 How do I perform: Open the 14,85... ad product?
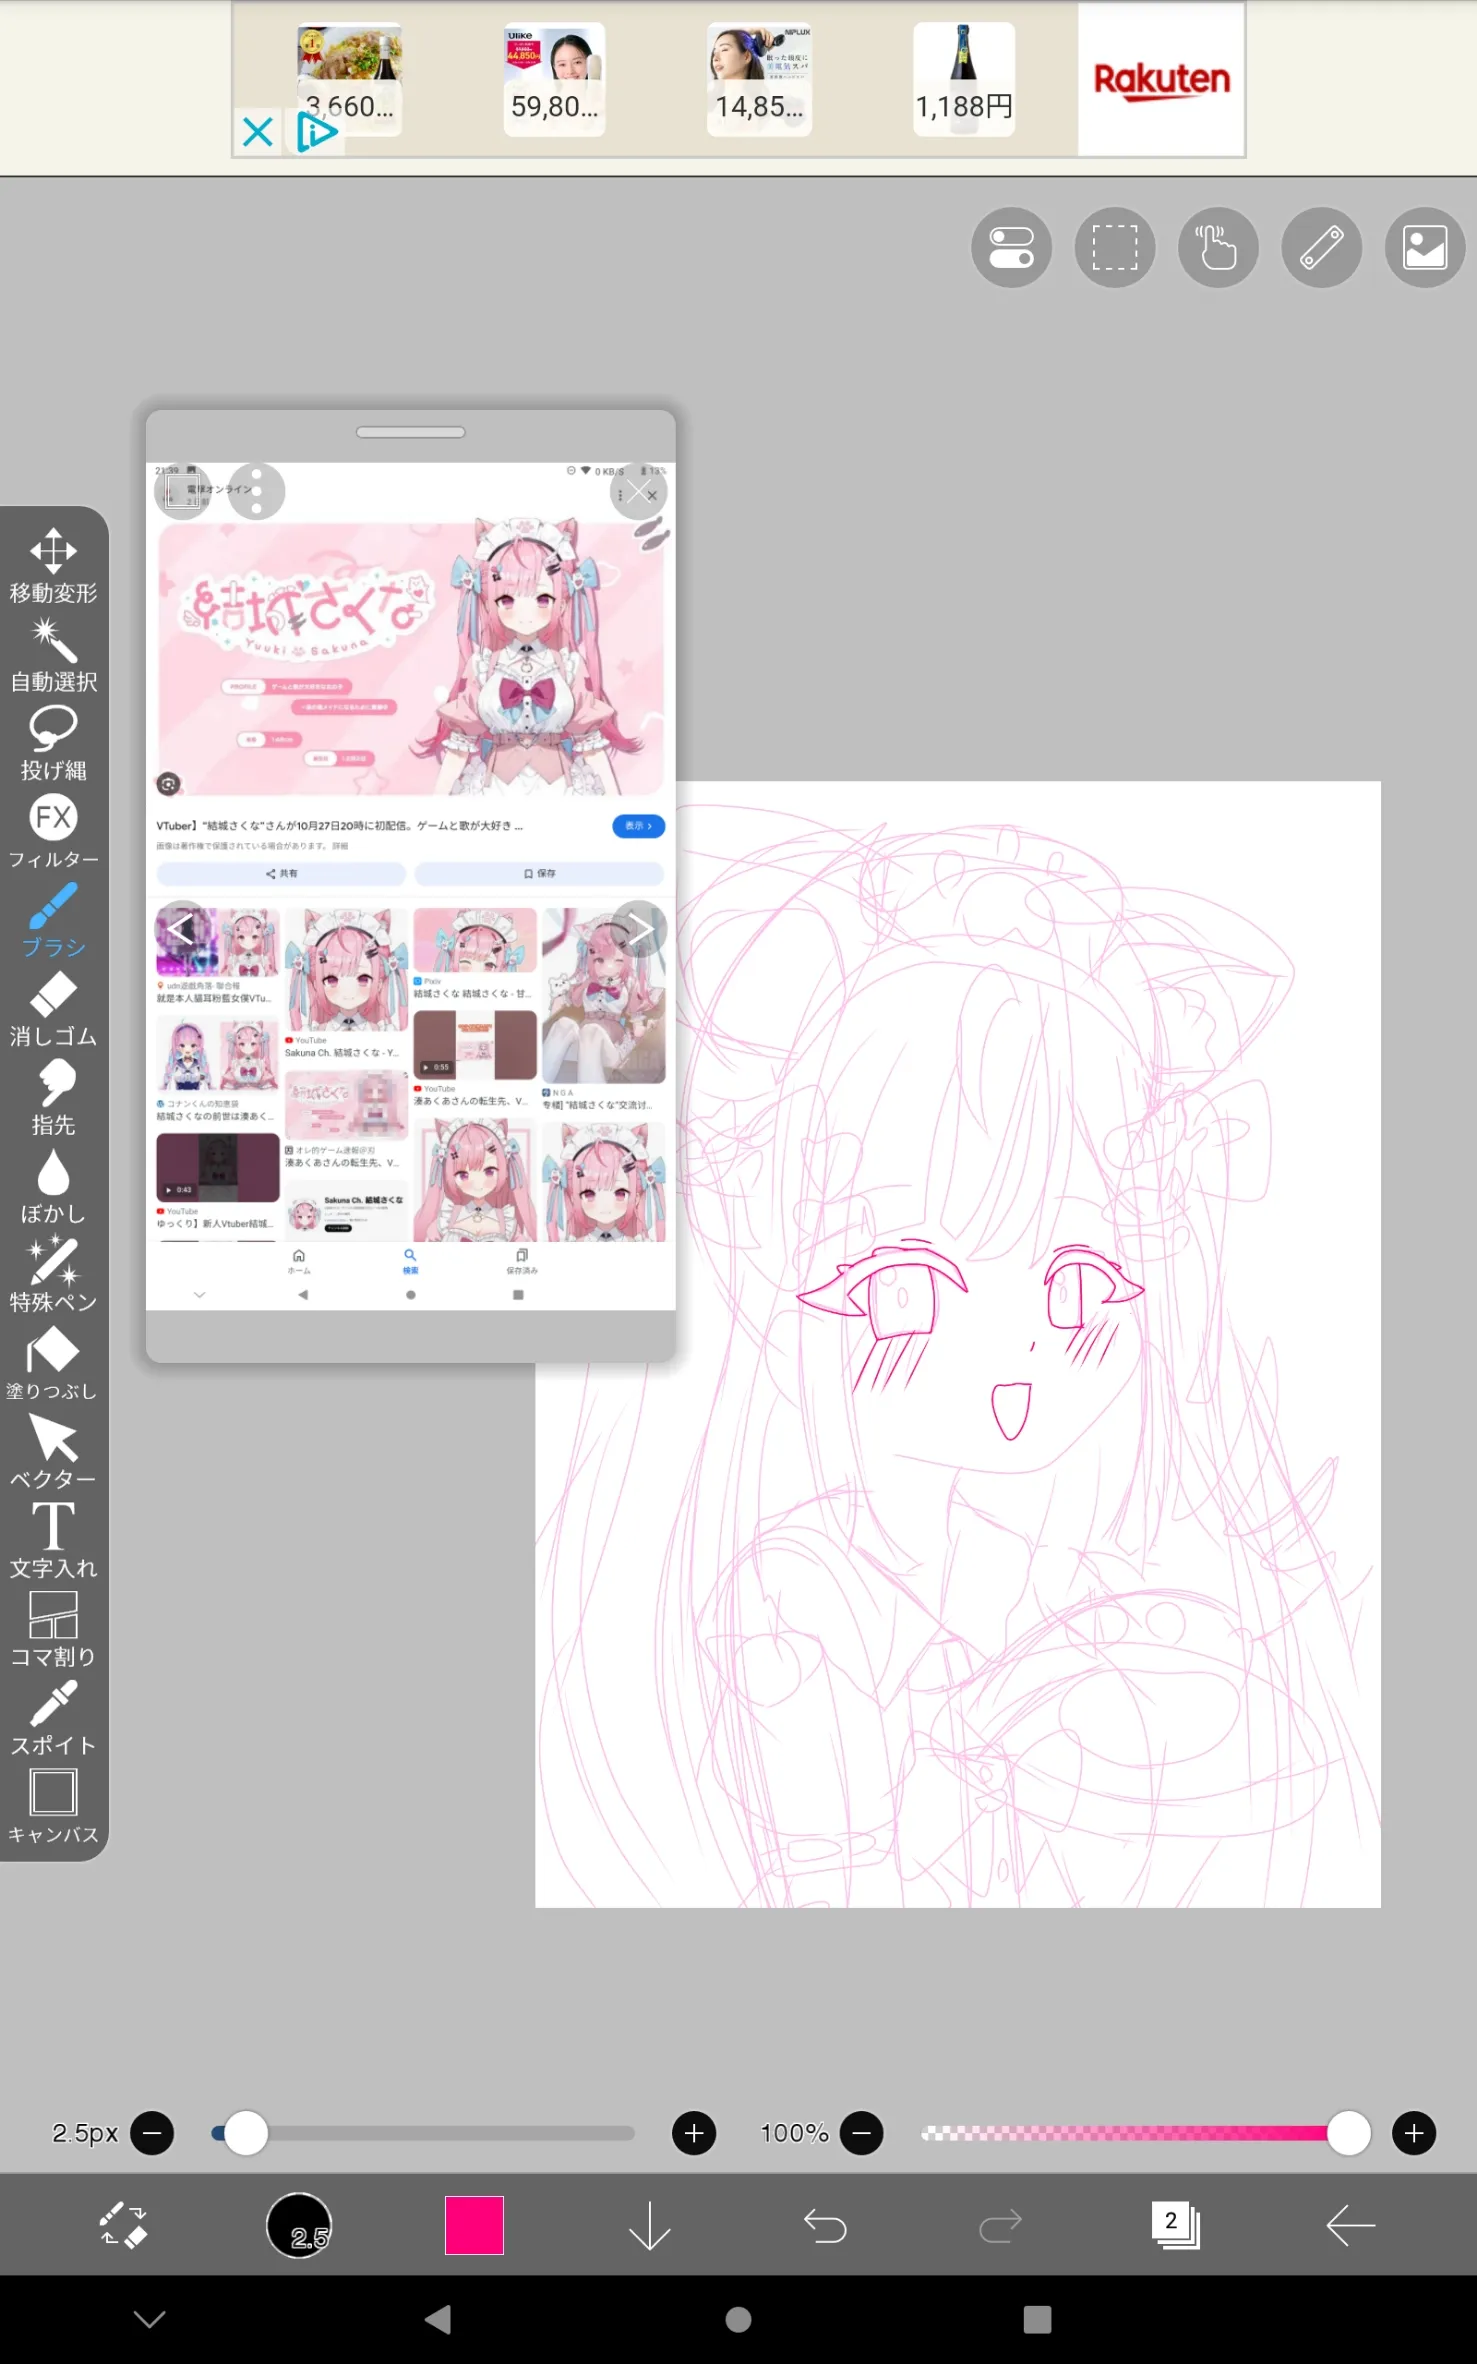(x=759, y=79)
